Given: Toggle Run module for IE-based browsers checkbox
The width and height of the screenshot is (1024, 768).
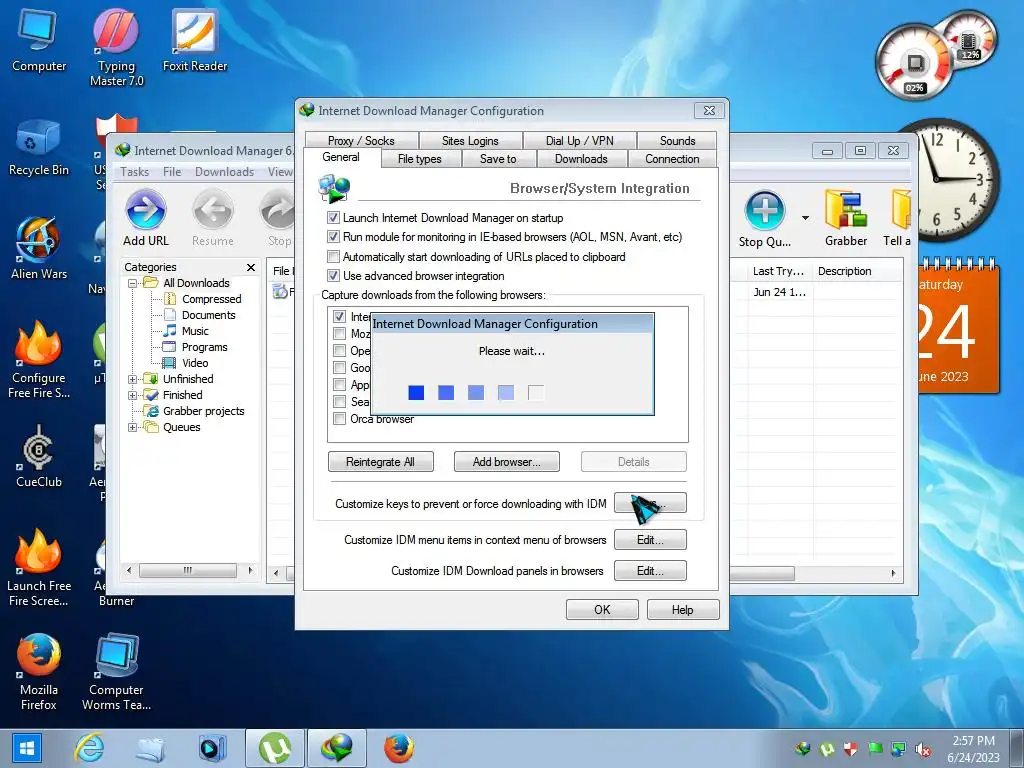Looking at the screenshot, I should [333, 236].
